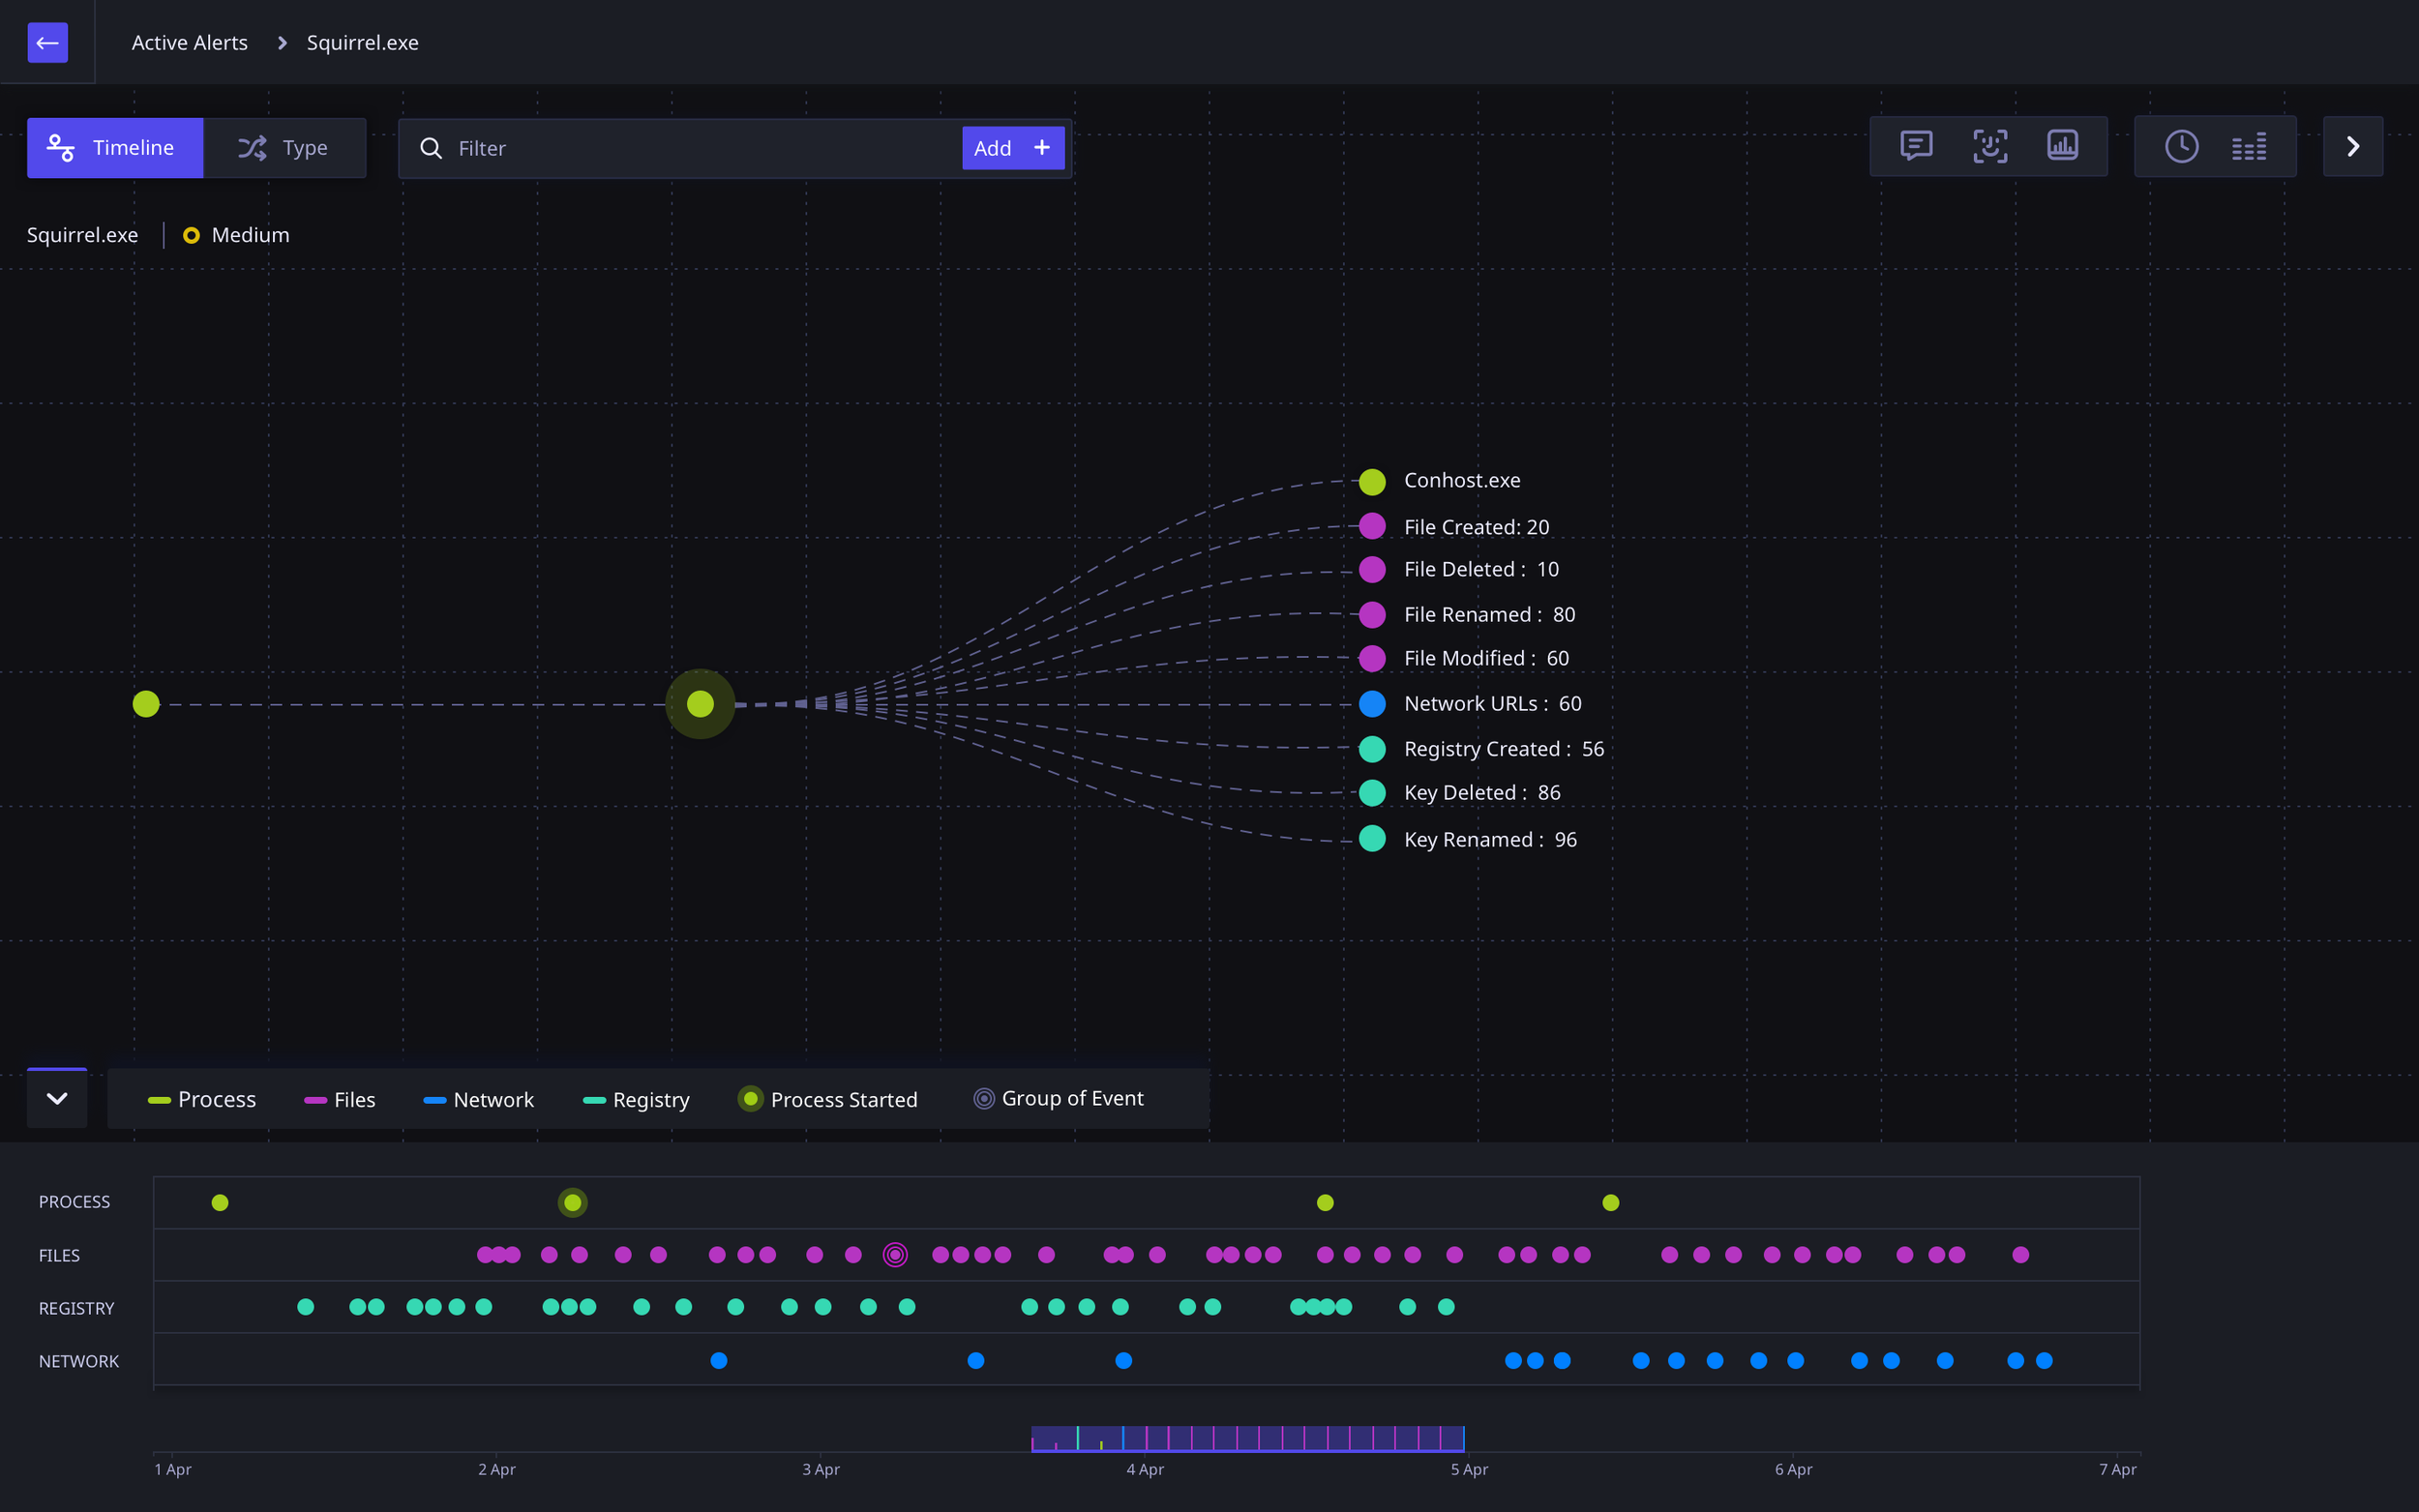This screenshot has width=2419, height=1512.
Task: Expand the right side panel arrow
Action: coord(2352,147)
